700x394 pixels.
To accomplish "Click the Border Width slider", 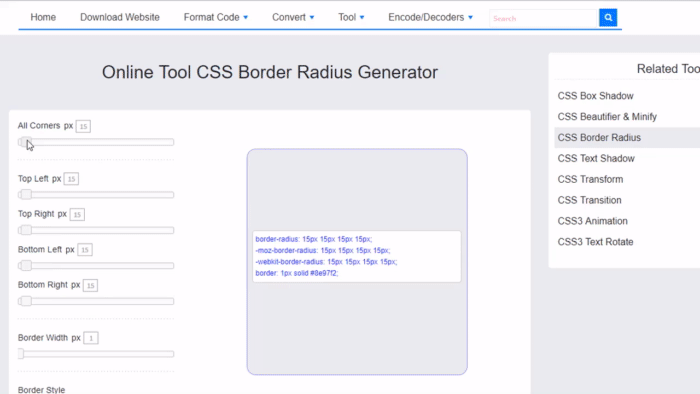I will 96,354.
